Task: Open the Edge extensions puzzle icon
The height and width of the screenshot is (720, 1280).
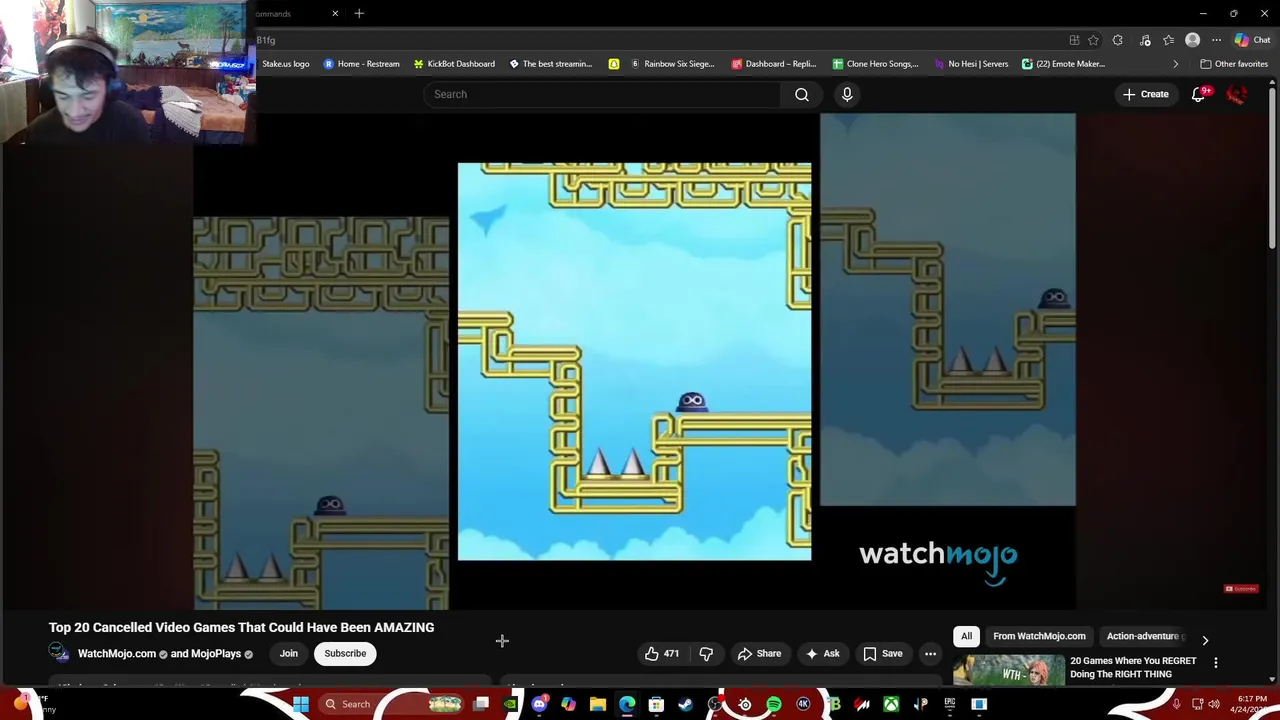Action: (x=1118, y=40)
